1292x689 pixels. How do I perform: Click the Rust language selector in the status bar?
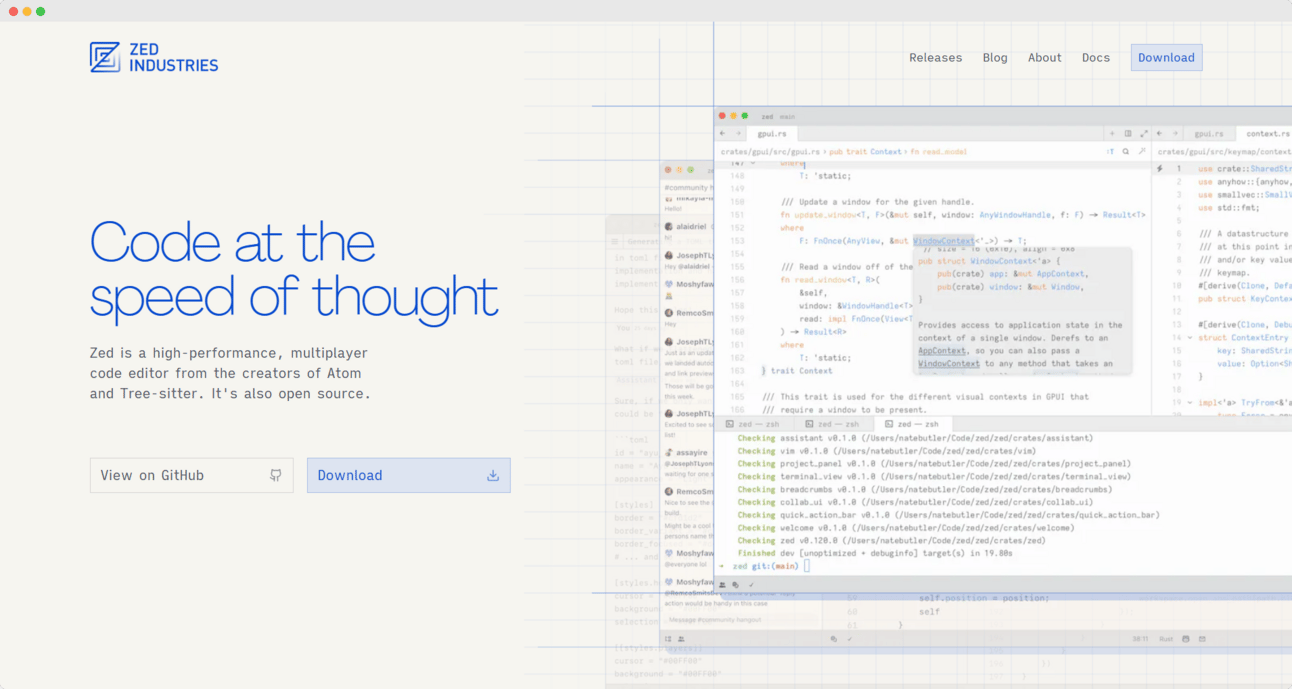(1165, 638)
